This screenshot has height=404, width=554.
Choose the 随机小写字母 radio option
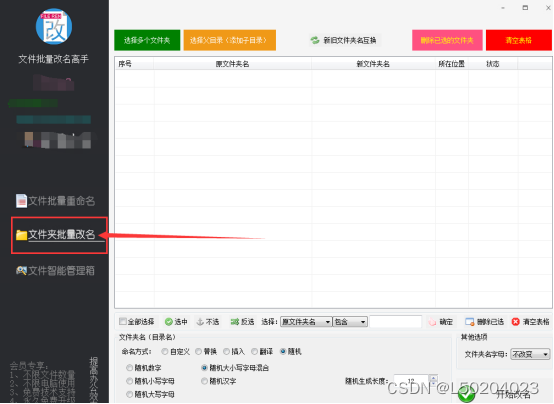[130, 381]
